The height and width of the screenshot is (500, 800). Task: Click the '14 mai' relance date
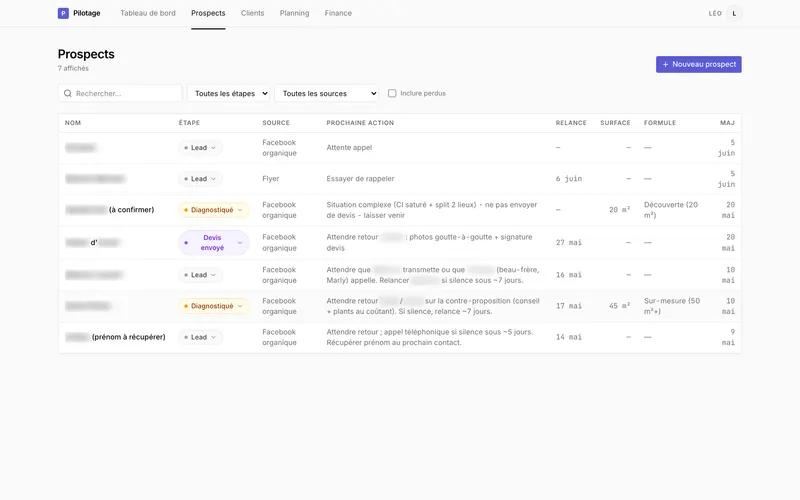coord(569,337)
